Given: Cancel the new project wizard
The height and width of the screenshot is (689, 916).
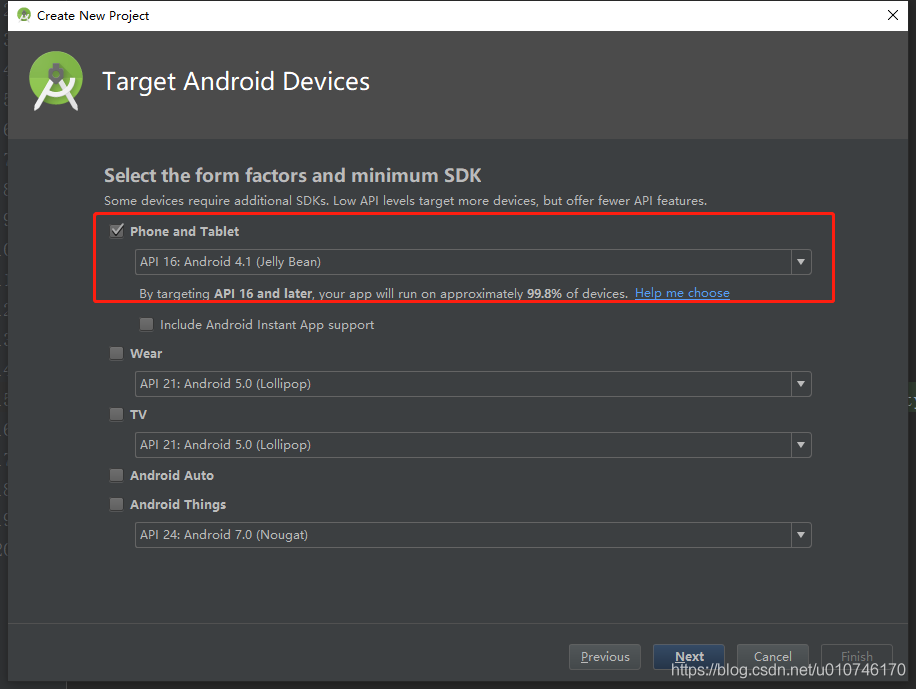Looking at the screenshot, I should (x=772, y=657).
